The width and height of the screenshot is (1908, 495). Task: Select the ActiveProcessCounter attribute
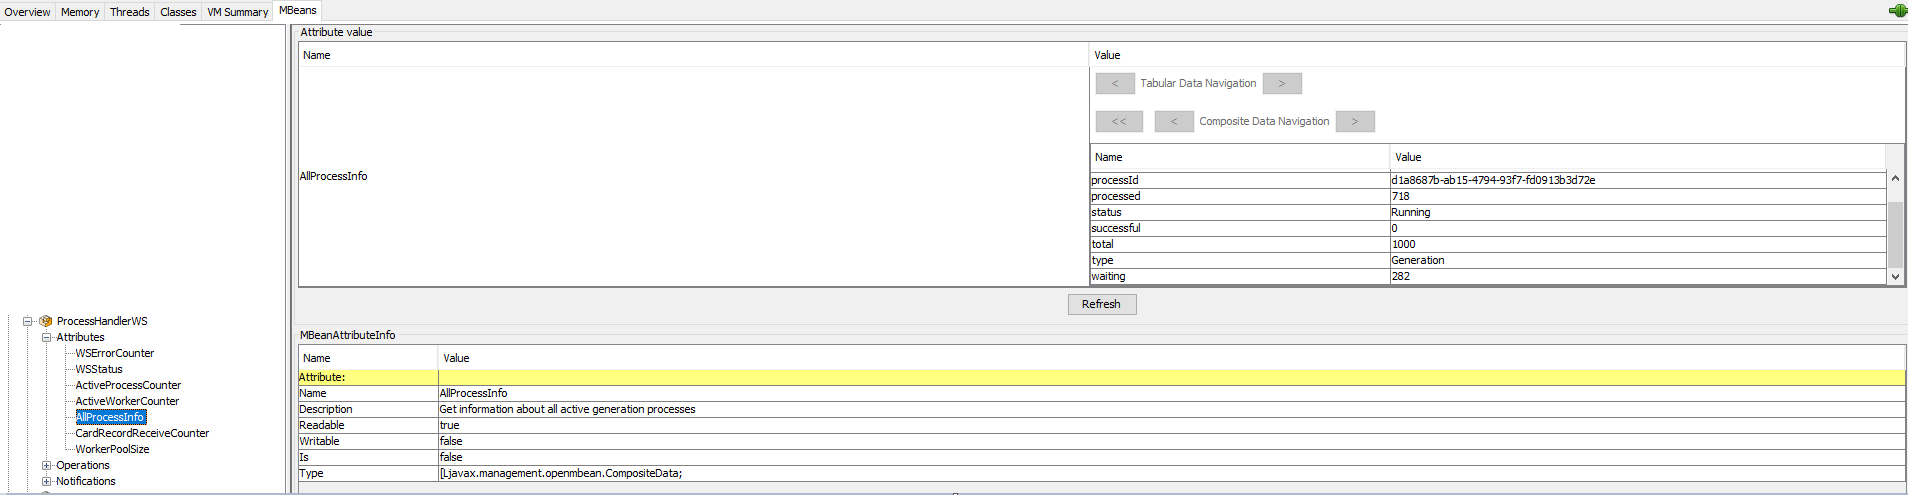point(128,385)
